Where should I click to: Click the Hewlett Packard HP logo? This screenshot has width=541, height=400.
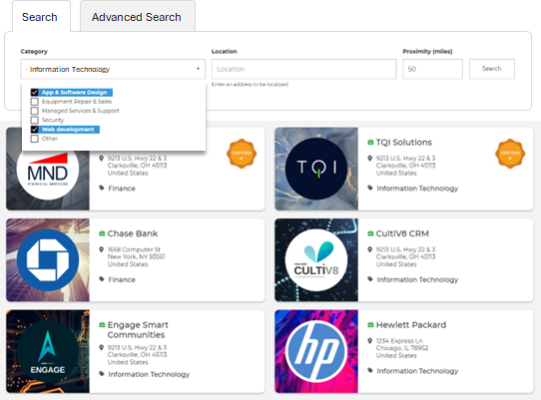point(316,351)
